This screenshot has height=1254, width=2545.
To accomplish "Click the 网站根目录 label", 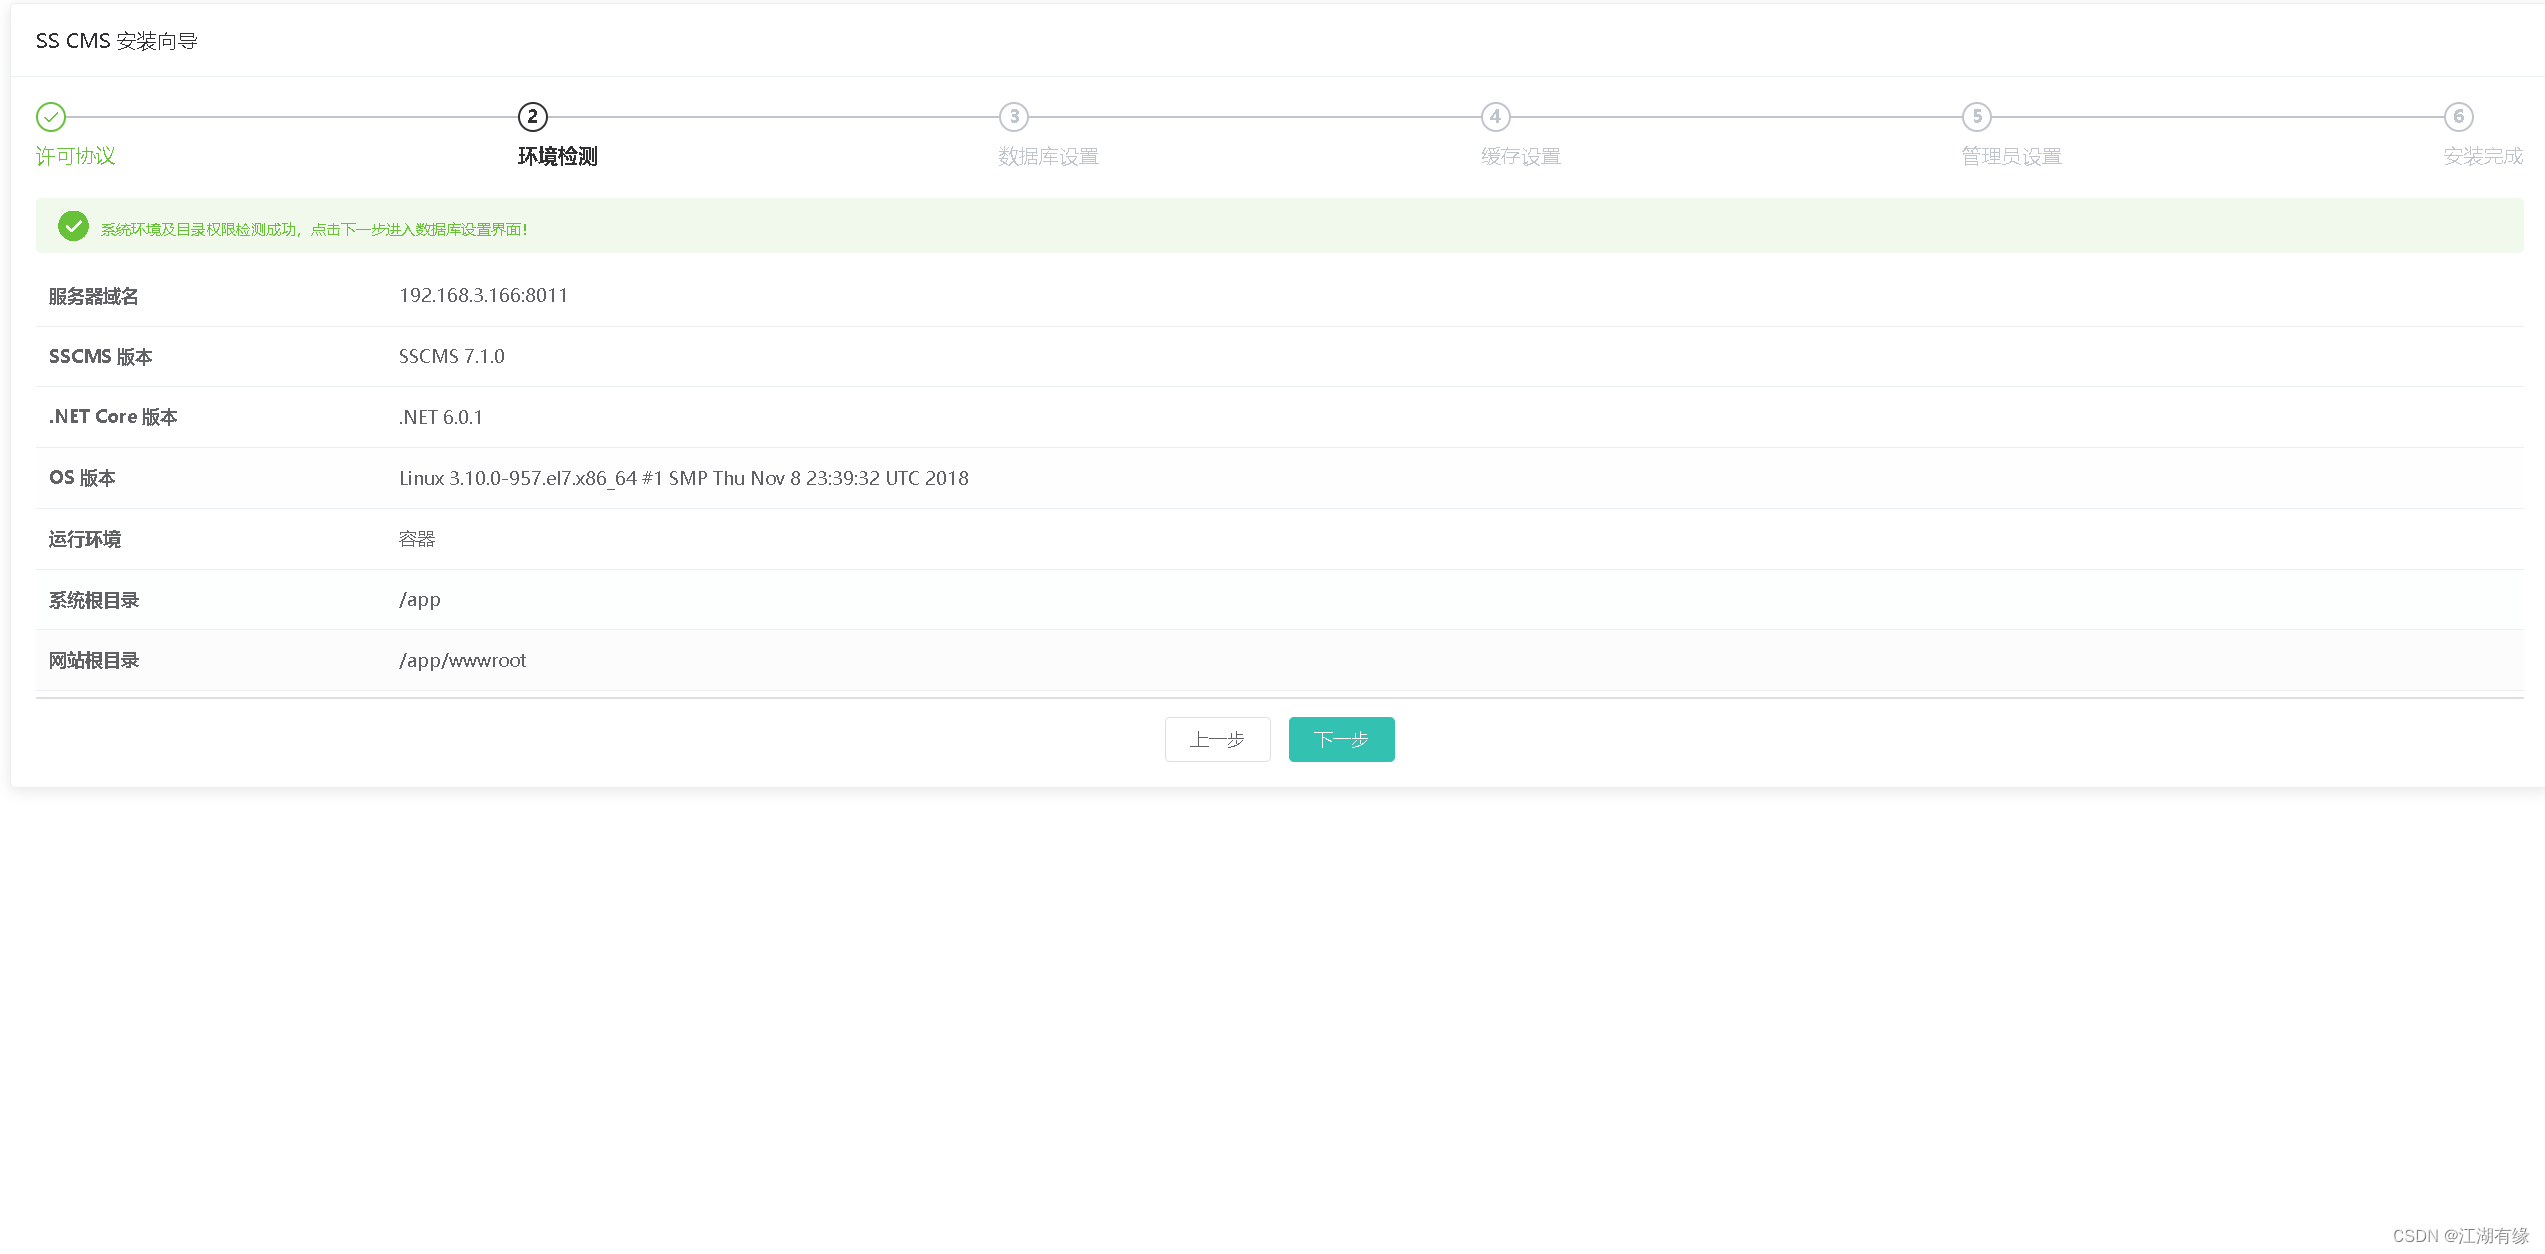I will click(94, 660).
